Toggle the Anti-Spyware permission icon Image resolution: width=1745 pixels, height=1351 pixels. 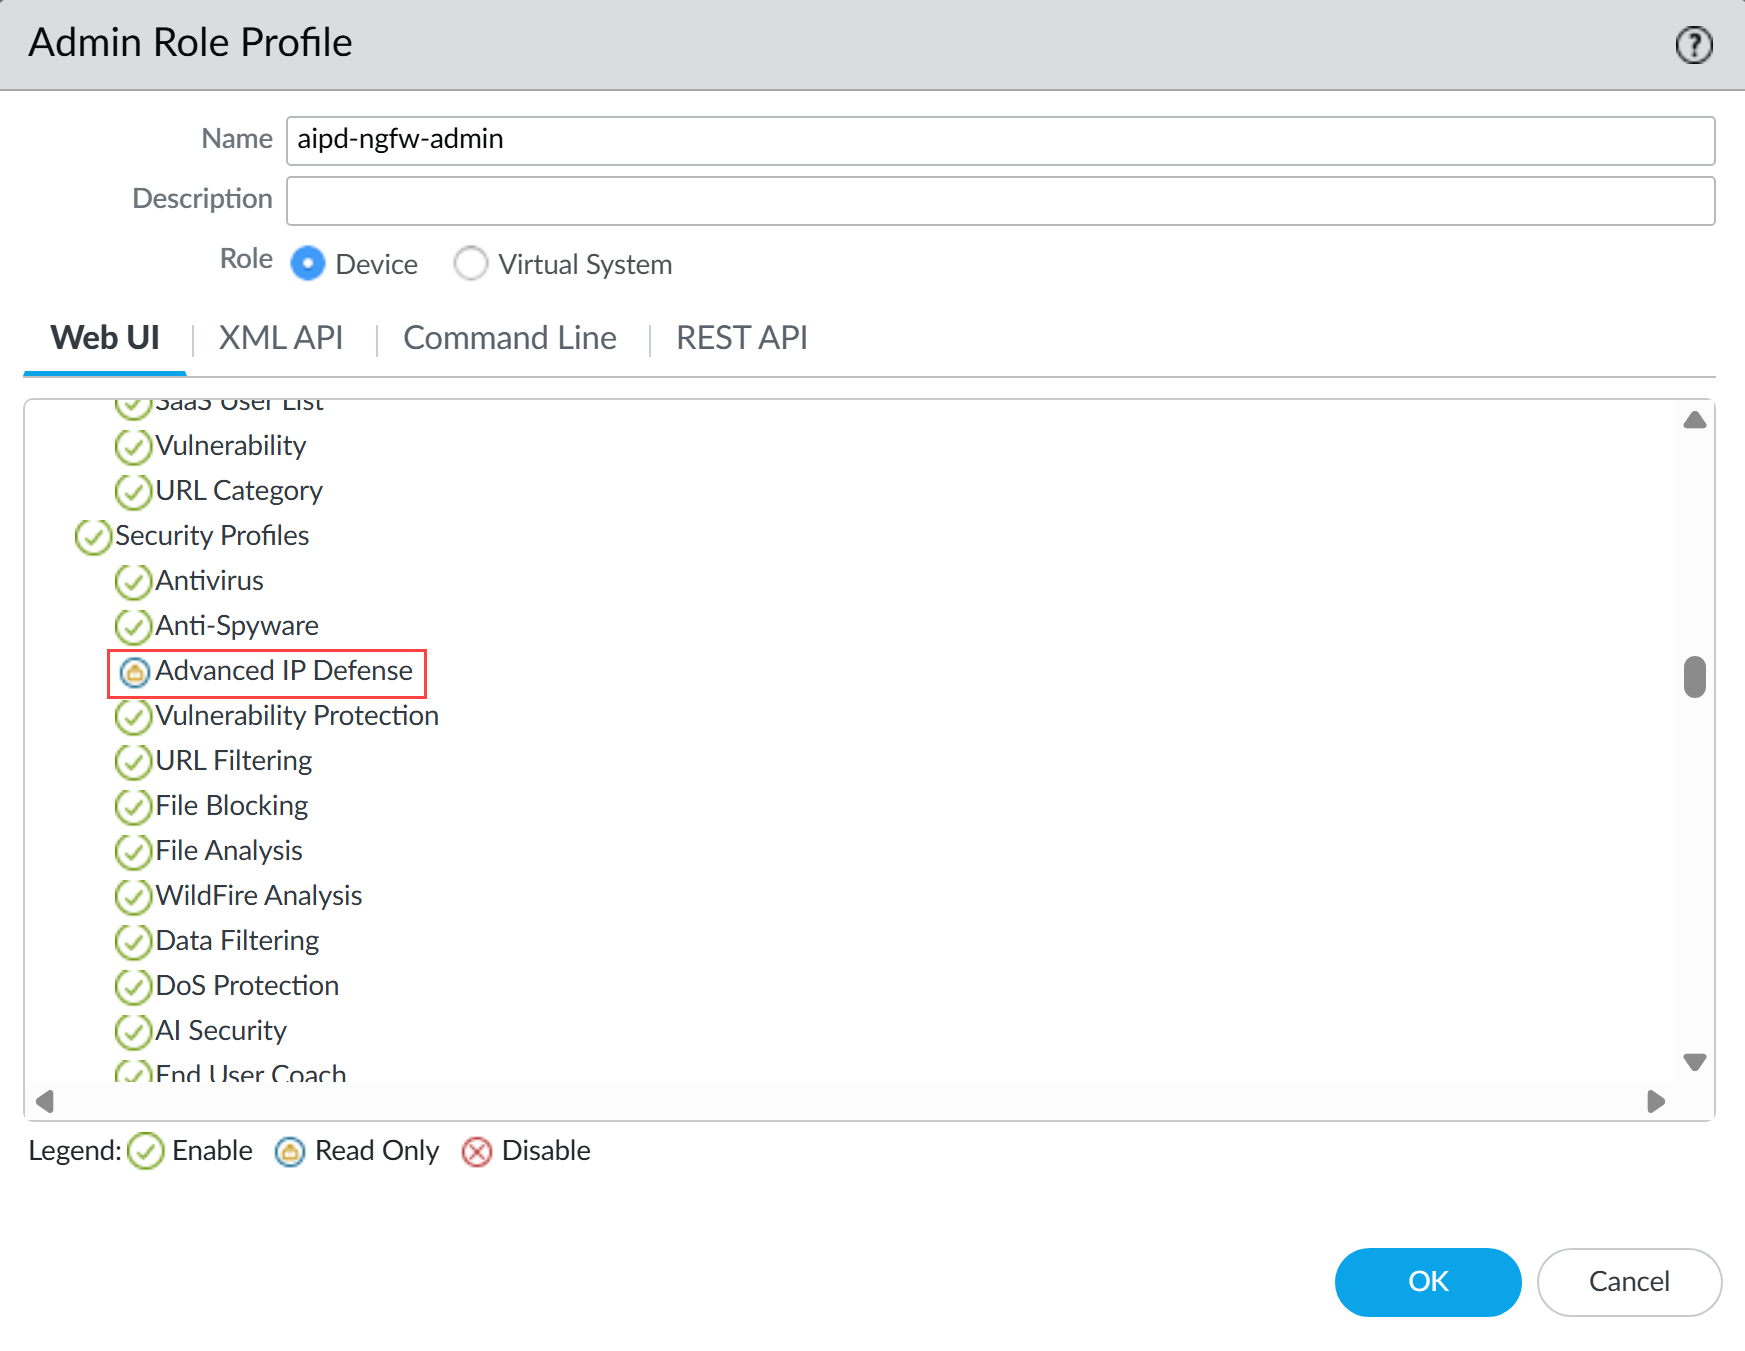coord(133,627)
